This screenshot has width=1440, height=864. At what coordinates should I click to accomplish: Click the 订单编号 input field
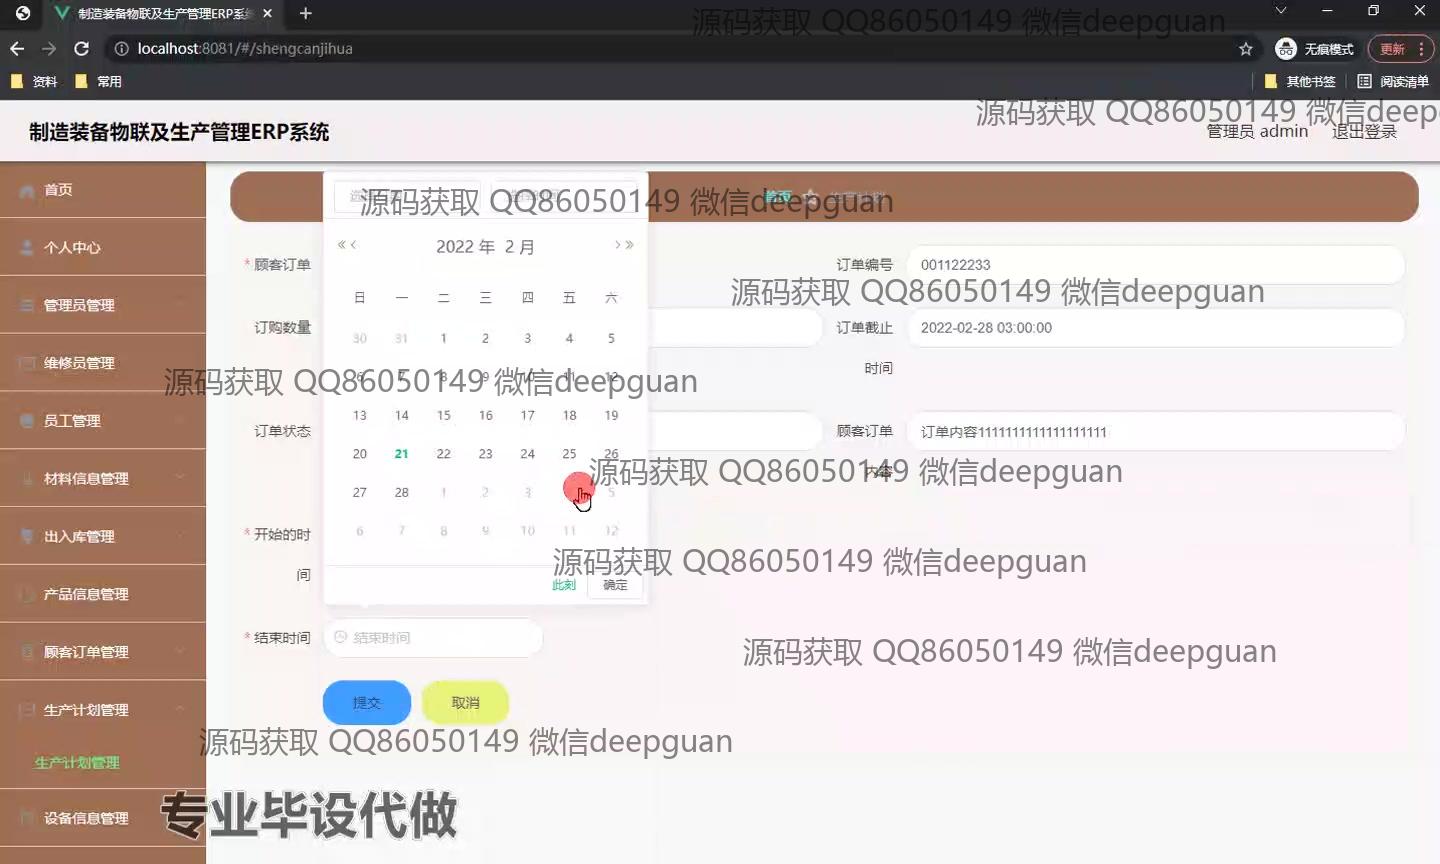(1155, 265)
